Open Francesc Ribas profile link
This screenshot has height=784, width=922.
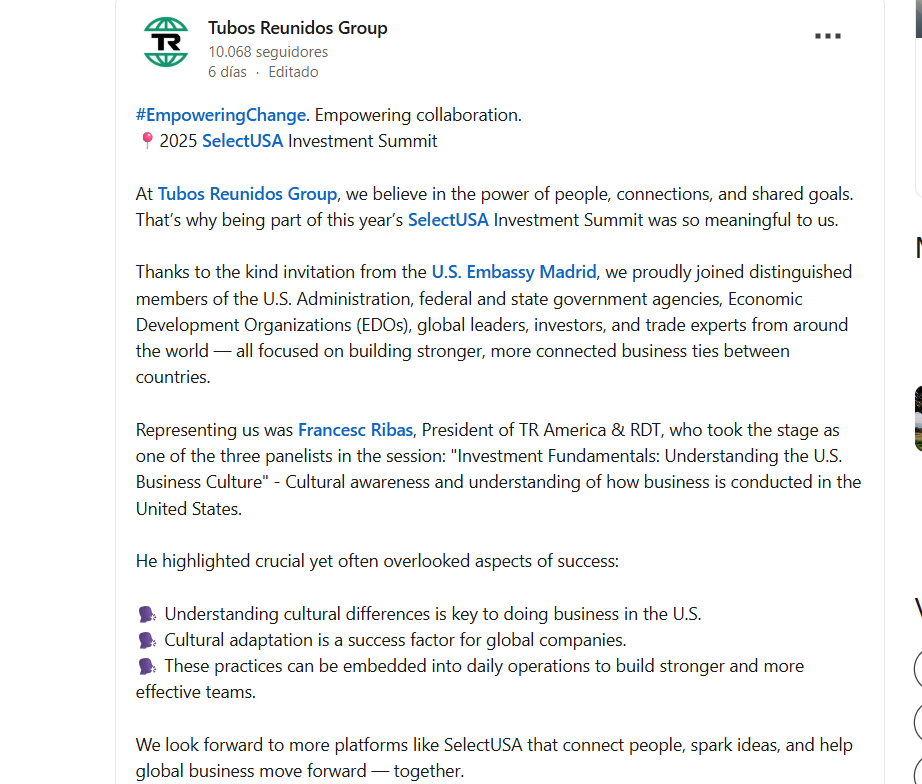click(355, 430)
